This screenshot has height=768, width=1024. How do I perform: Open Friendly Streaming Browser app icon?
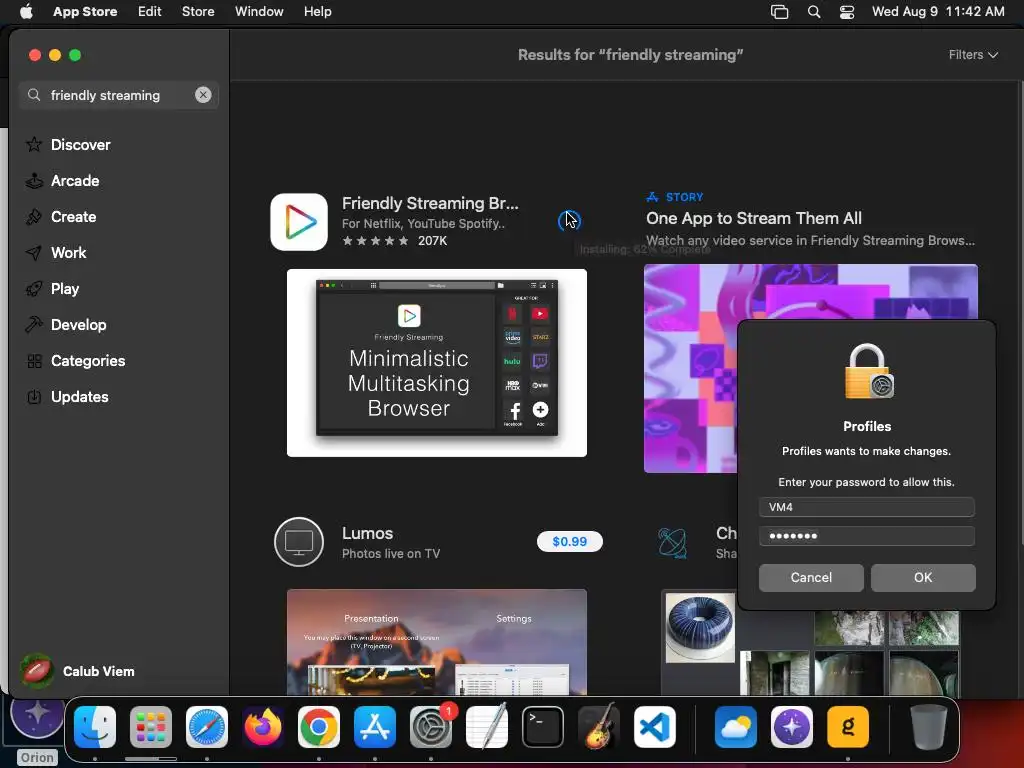[299, 222]
